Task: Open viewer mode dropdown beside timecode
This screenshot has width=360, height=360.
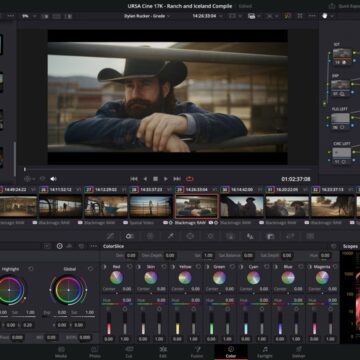Action: tap(235, 16)
